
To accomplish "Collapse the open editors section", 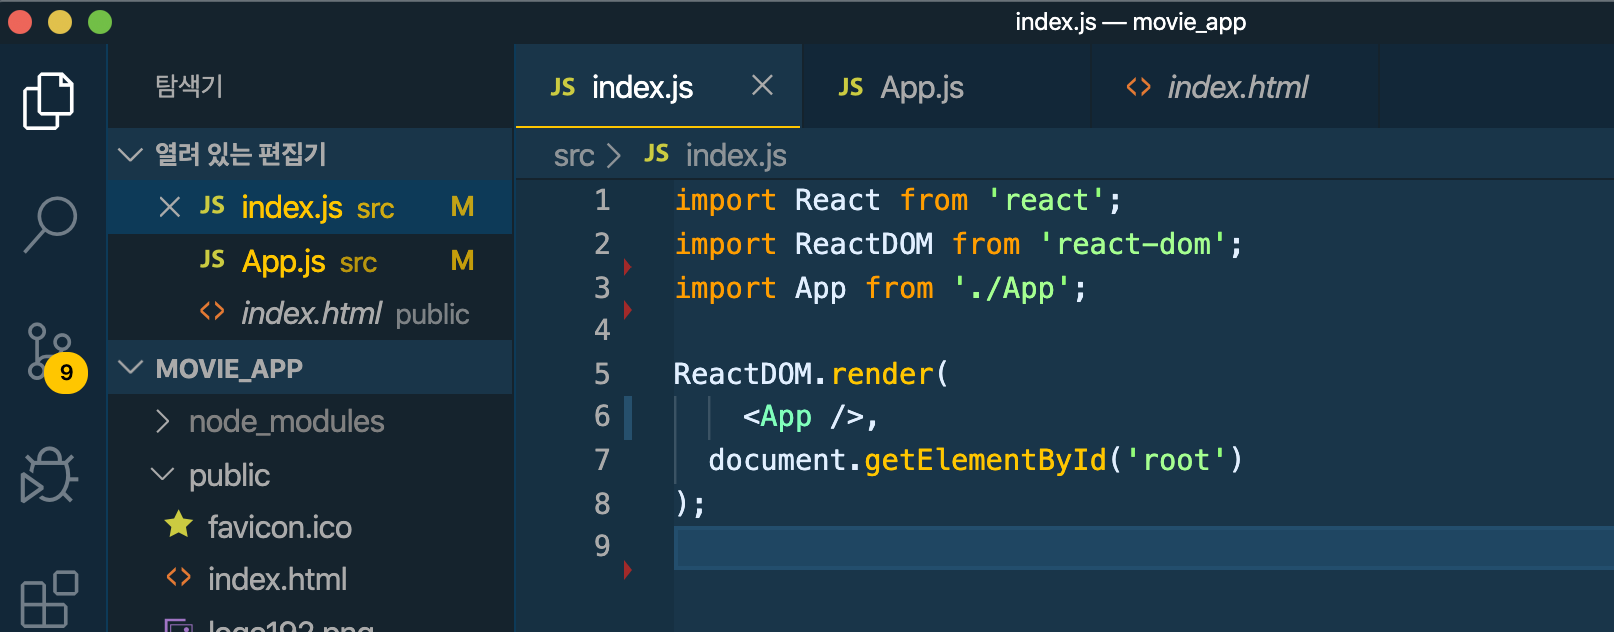I will coord(310,154).
